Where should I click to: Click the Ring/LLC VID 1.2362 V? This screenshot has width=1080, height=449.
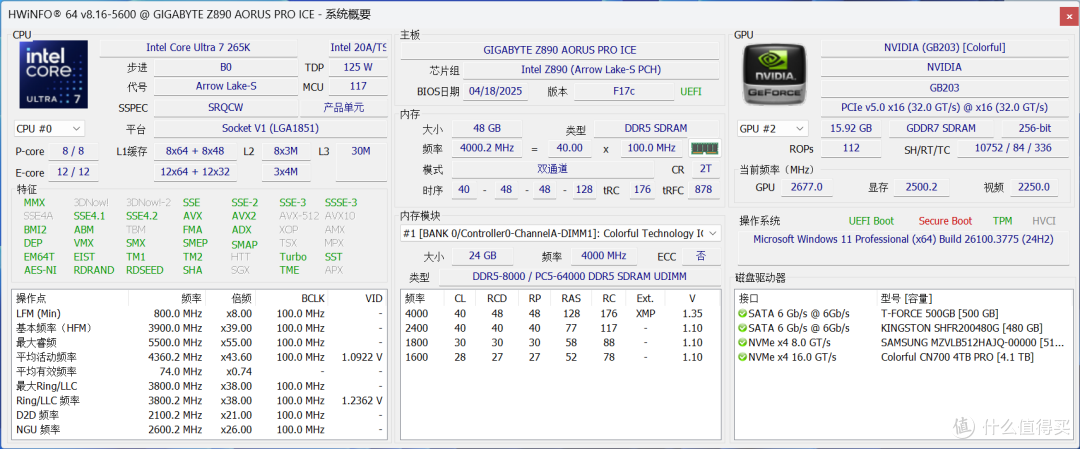(x=362, y=401)
